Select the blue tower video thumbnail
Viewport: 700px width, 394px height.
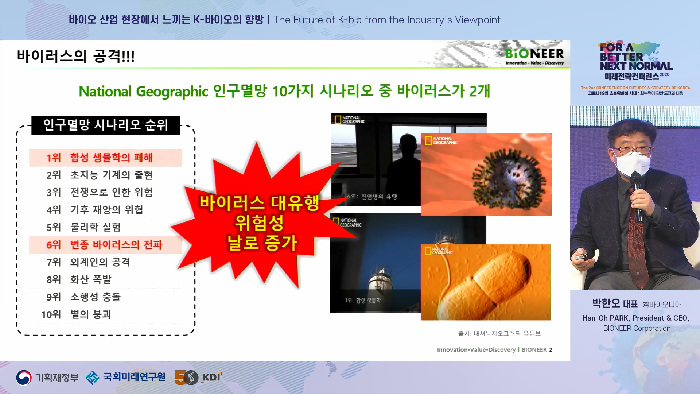click(375, 263)
